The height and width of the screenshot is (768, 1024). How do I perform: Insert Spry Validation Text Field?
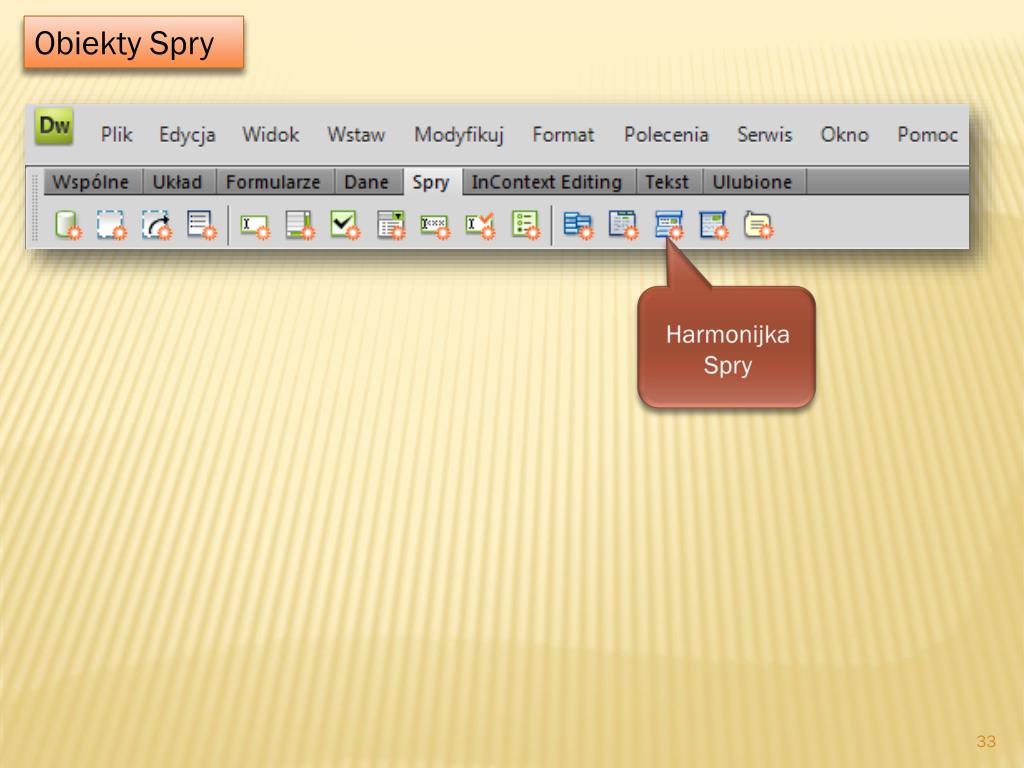pos(255,227)
